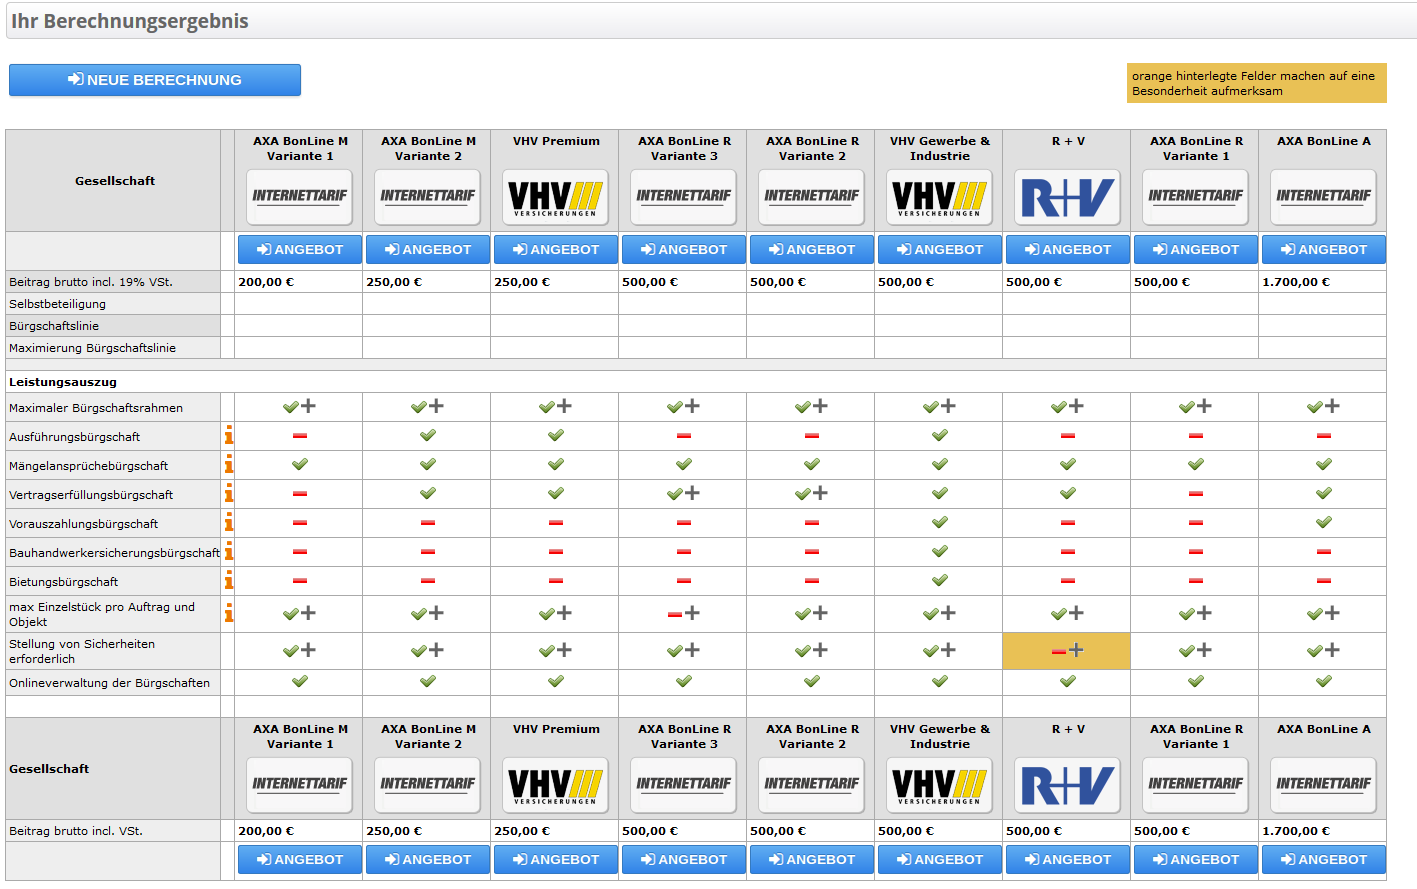Click top VHV Premium logo
The image size is (1417, 889).
556,197
